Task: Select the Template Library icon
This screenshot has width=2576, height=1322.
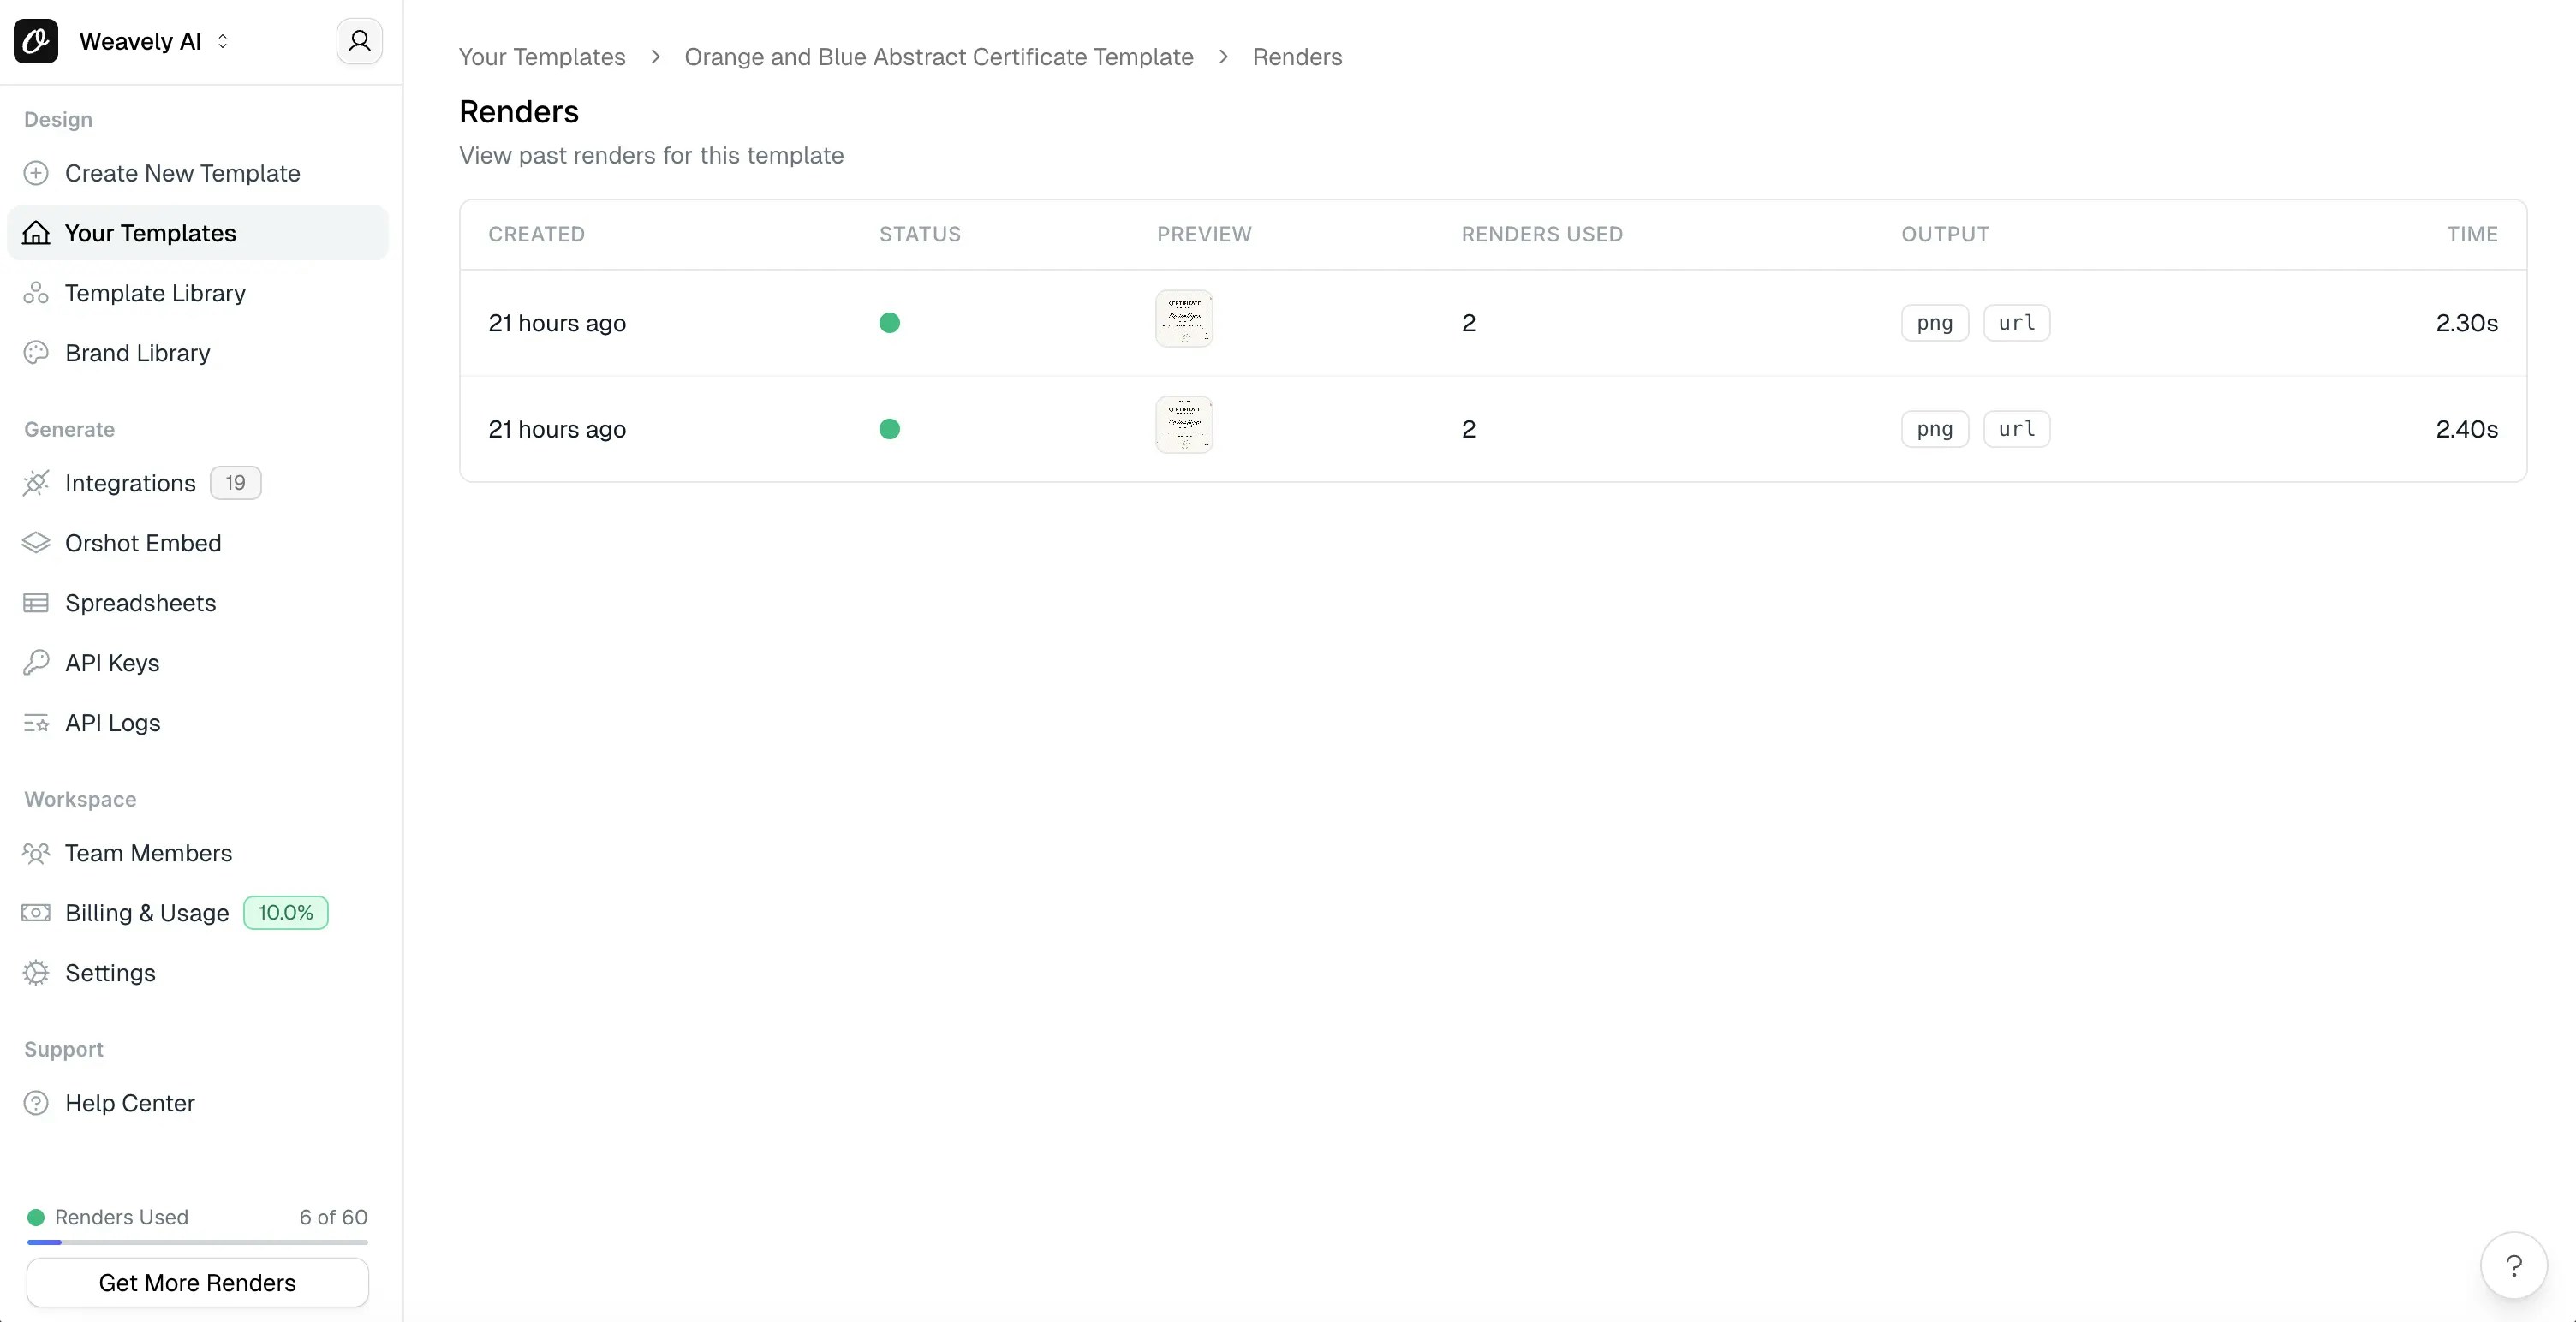Action: click(x=36, y=292)
